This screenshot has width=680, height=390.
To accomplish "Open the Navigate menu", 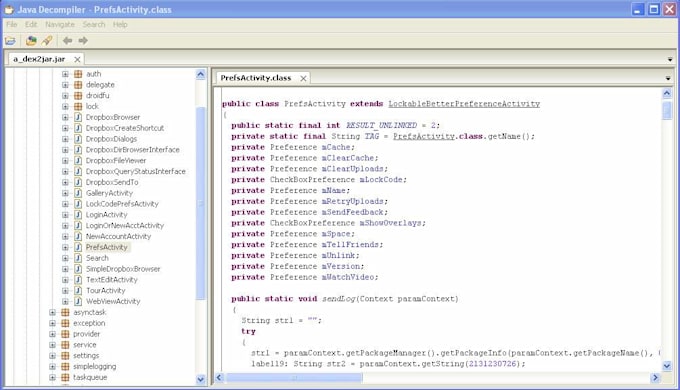I will point(60,24).
